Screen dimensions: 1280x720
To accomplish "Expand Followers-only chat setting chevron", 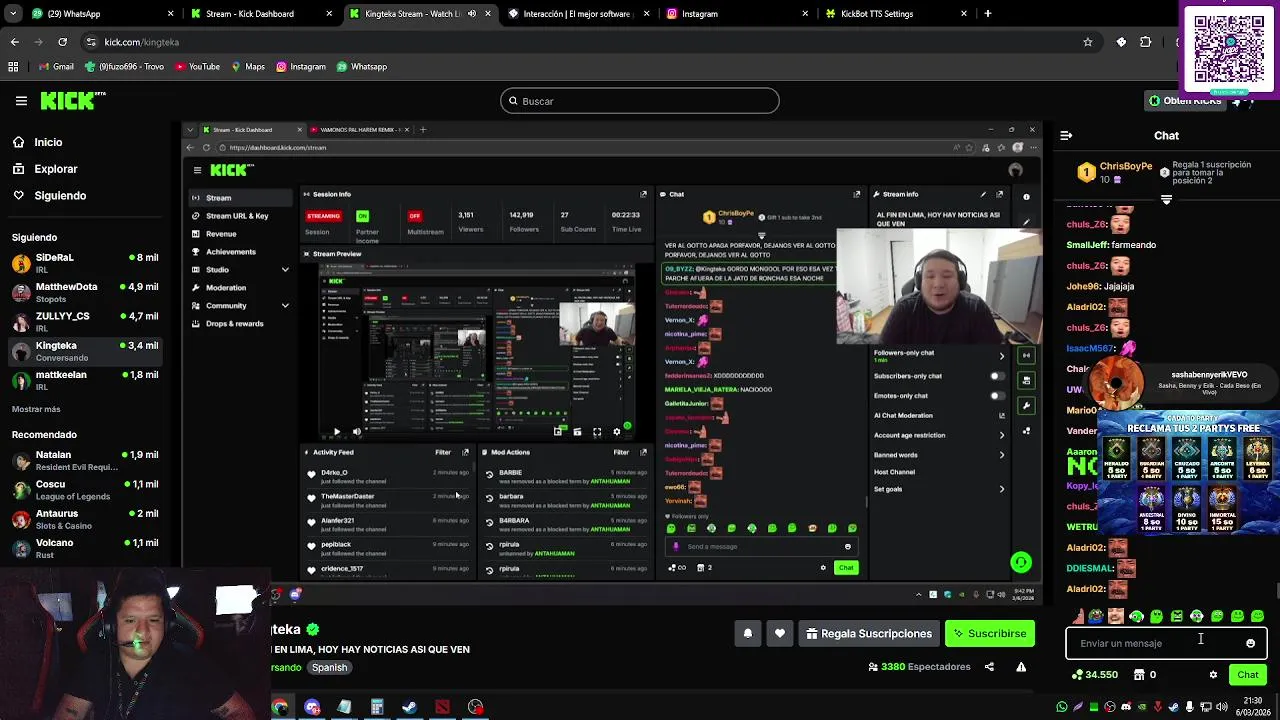I will click(x=1001, y=355).
